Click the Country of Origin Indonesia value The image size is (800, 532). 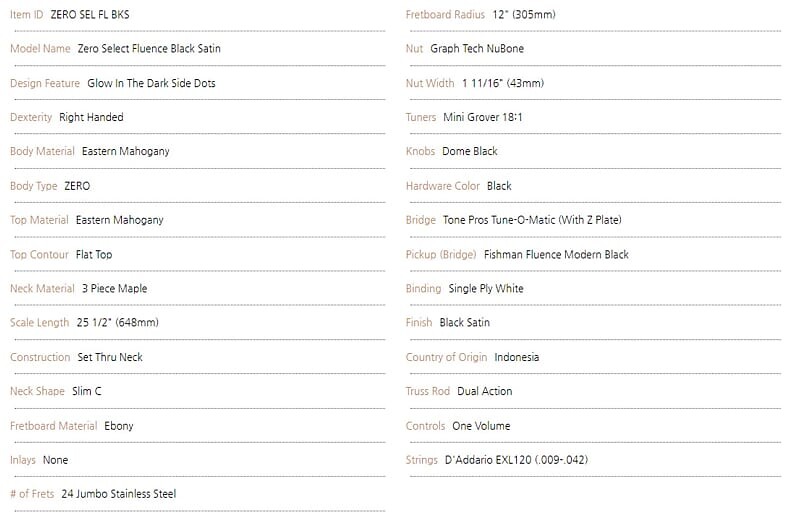click(517, 357)
